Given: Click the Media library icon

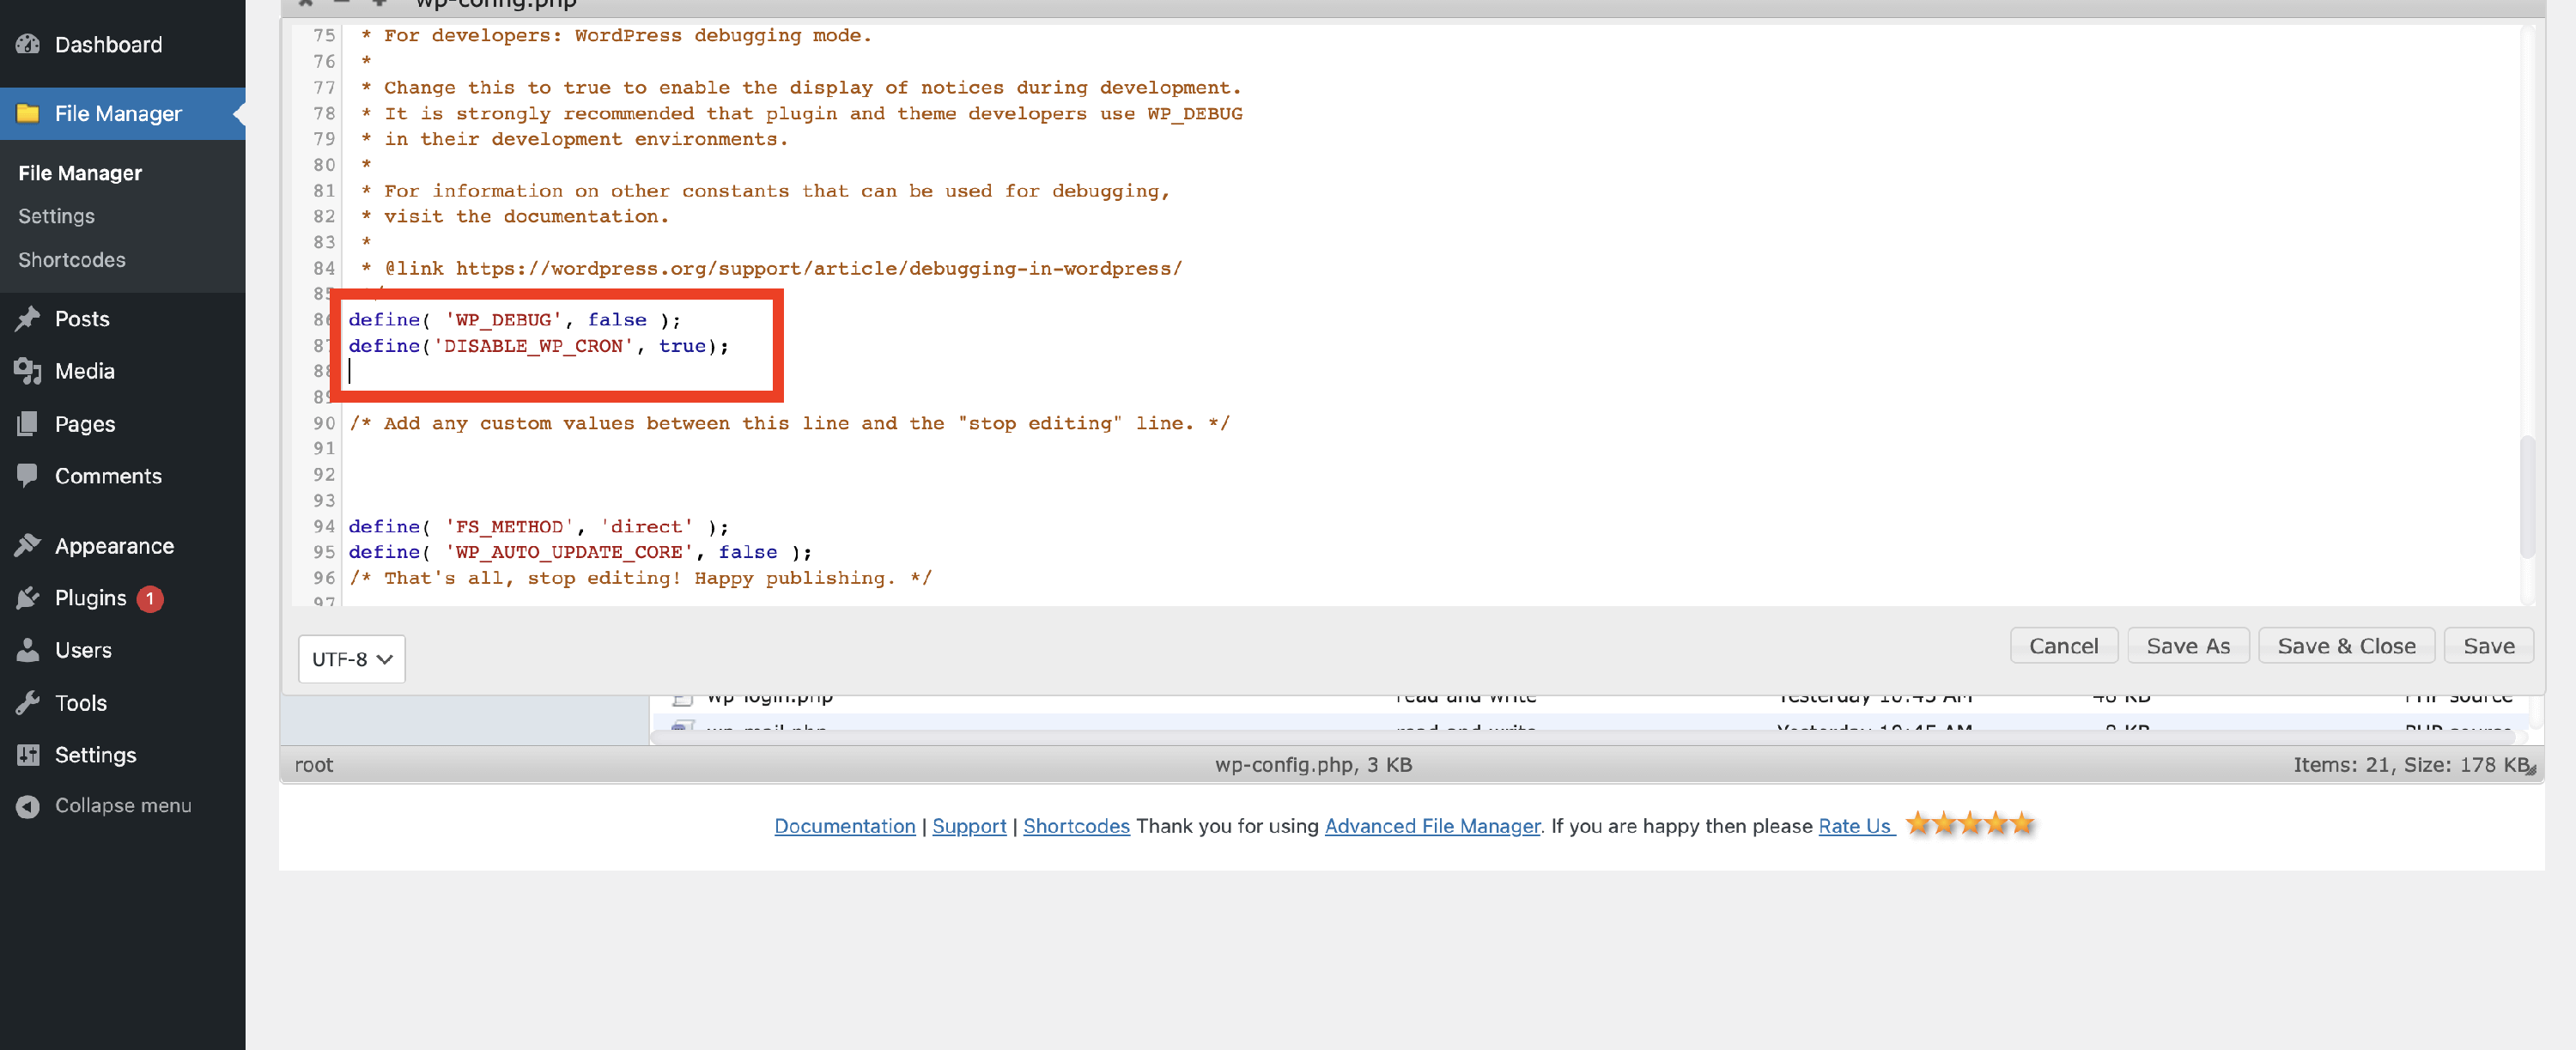Looking at the screenshot, I should pyautogui.click(x=28, y=371).
